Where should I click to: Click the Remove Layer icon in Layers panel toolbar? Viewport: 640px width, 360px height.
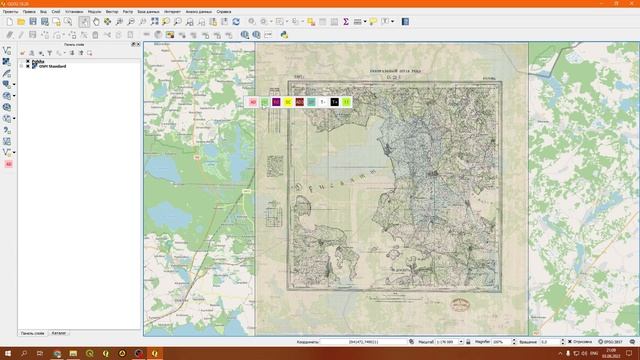[89, 53]
